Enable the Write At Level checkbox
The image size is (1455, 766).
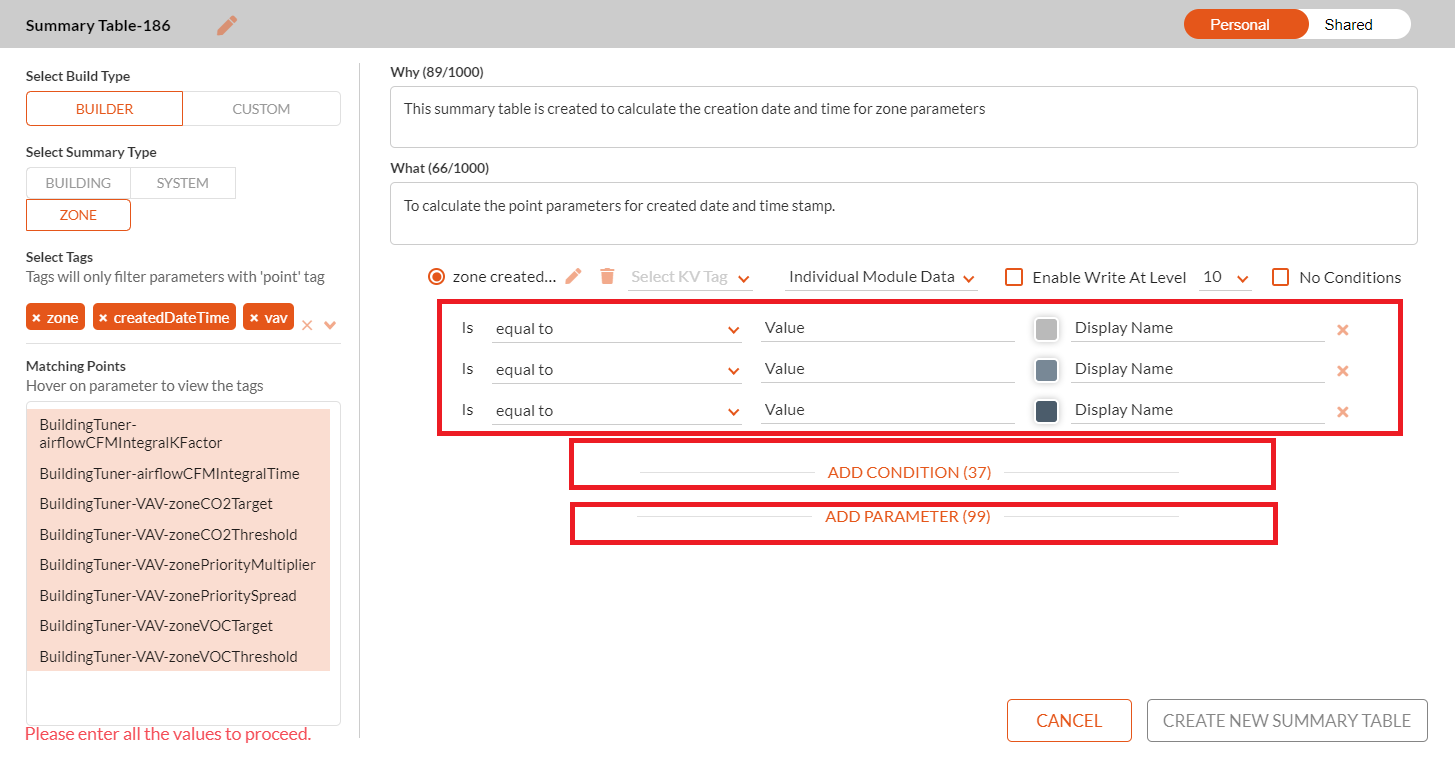[1014, 277]
